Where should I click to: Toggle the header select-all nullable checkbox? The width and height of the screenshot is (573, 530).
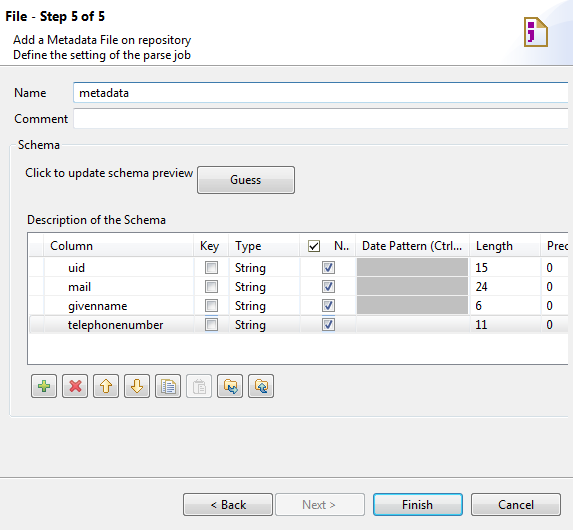314,246
